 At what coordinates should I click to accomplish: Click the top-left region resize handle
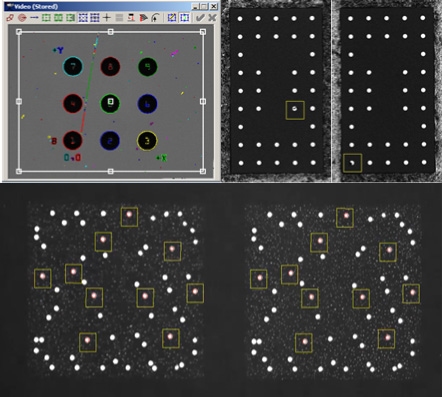19,32
